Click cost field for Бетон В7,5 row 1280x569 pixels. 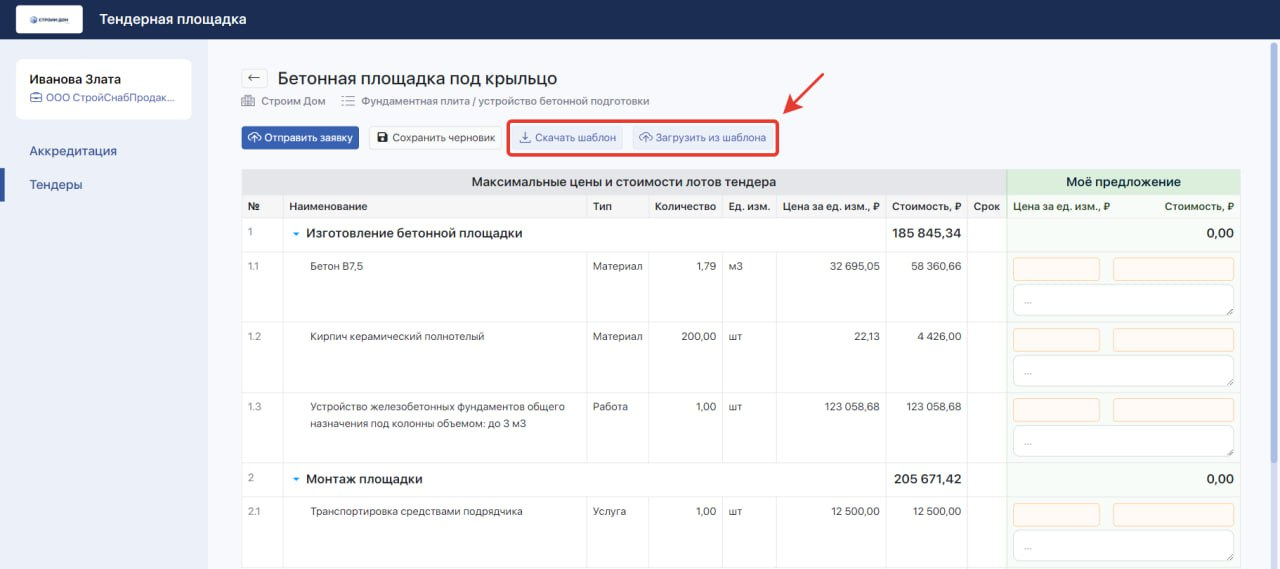point(1173,269)
